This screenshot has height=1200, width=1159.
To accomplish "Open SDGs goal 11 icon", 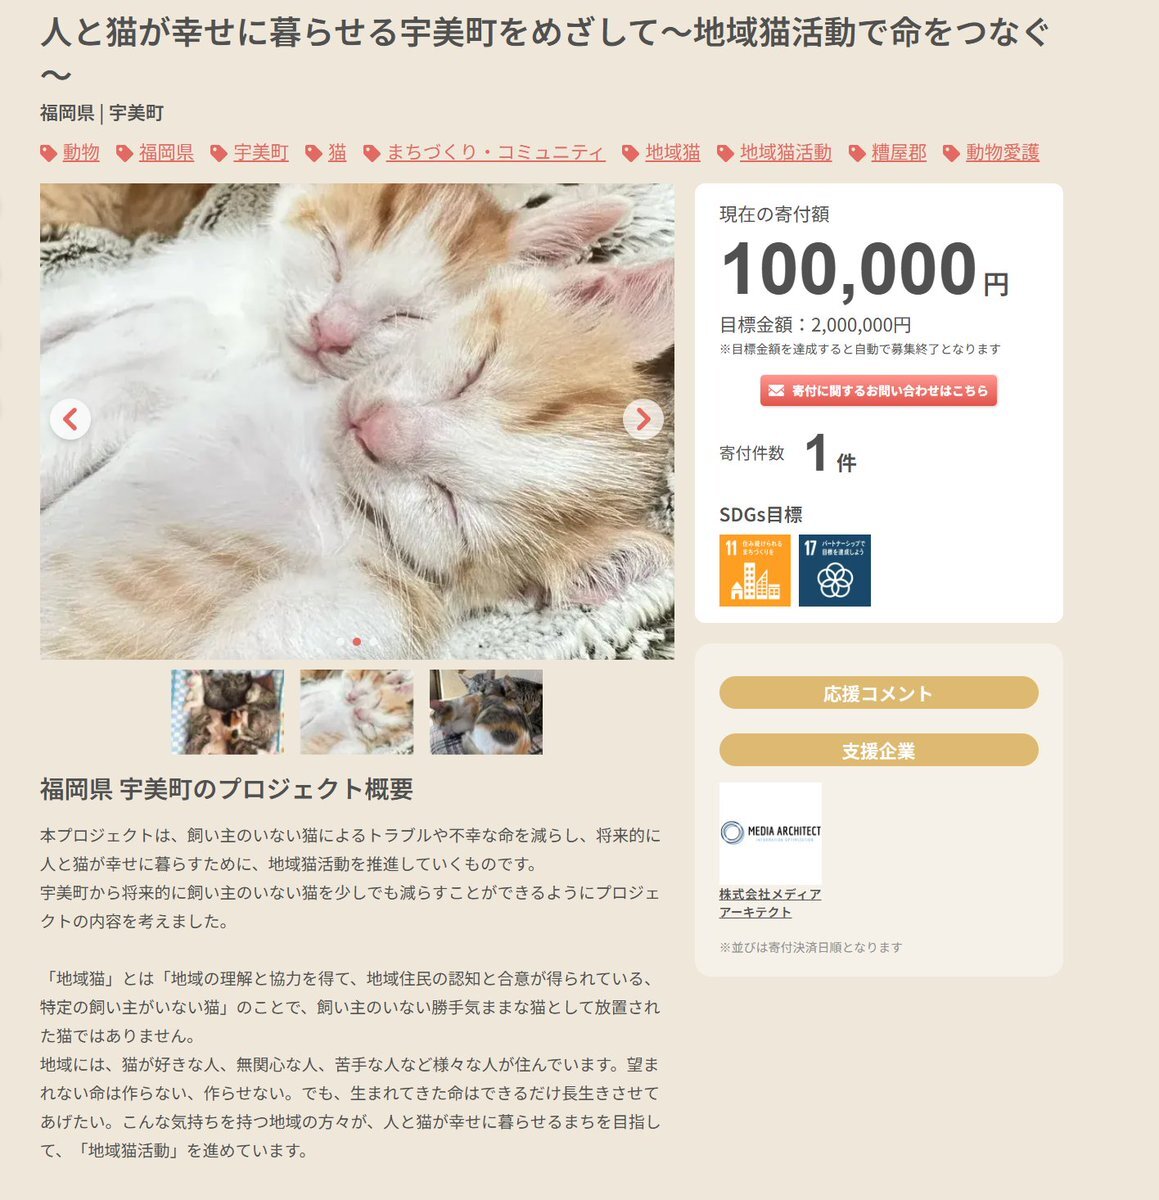I will point(755,570).
